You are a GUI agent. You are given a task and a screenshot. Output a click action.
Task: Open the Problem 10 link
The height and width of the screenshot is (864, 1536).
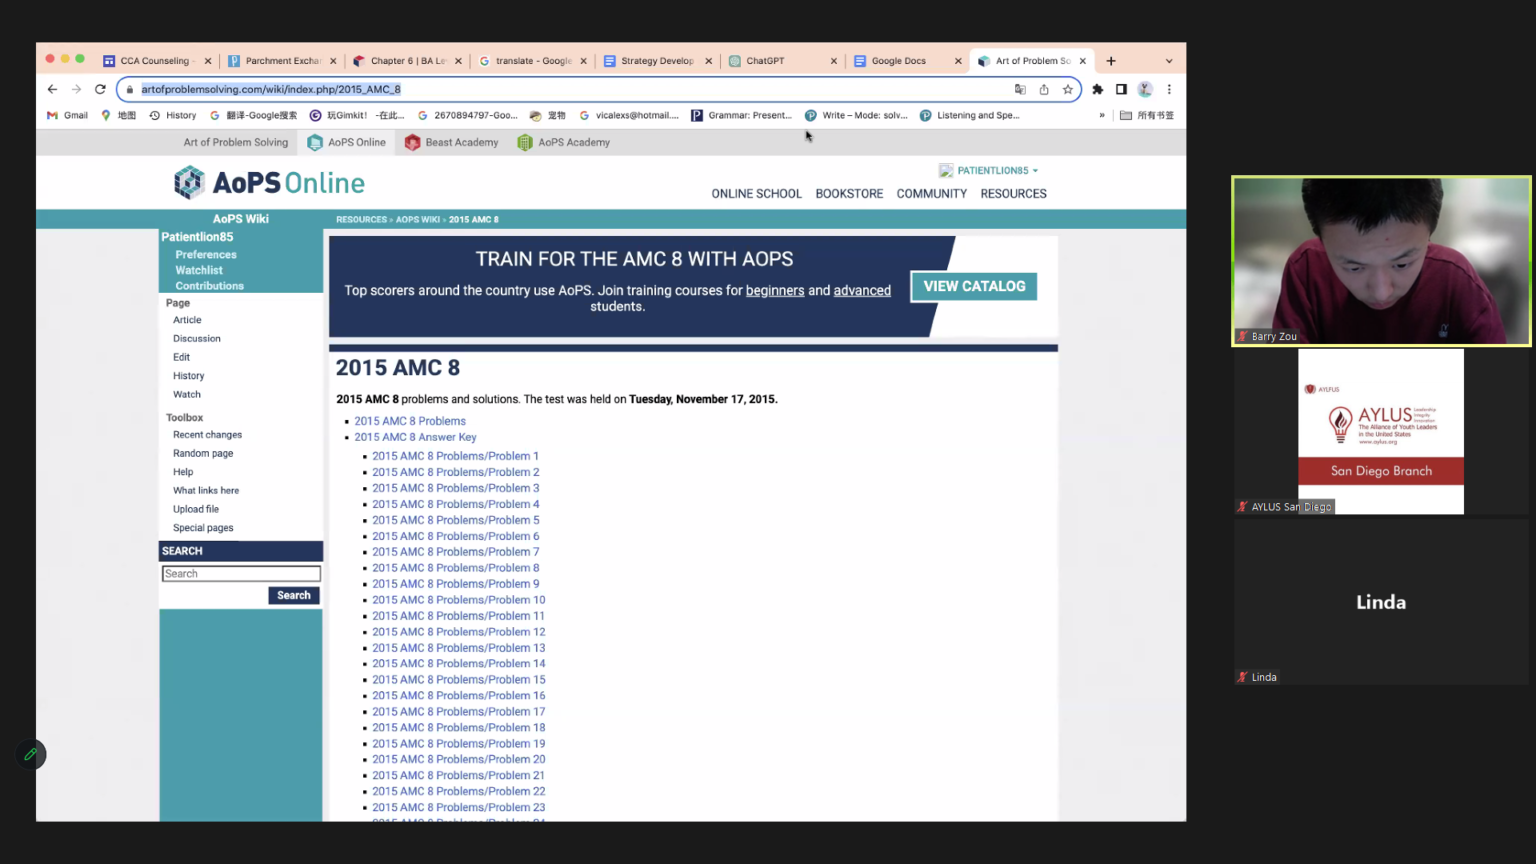(x=459, y=600)
